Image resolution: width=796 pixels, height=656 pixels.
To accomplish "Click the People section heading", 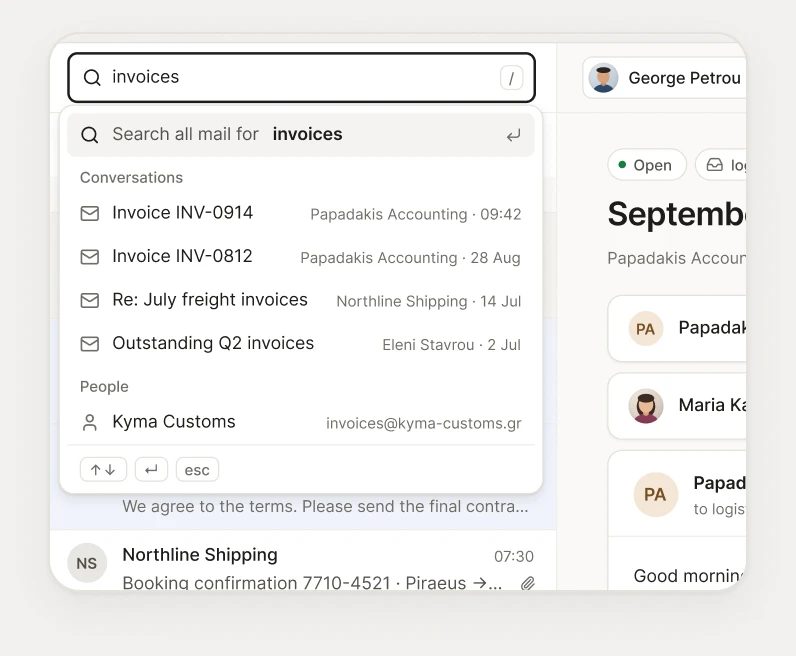I will pyautogui.click(x=104, y=387).
